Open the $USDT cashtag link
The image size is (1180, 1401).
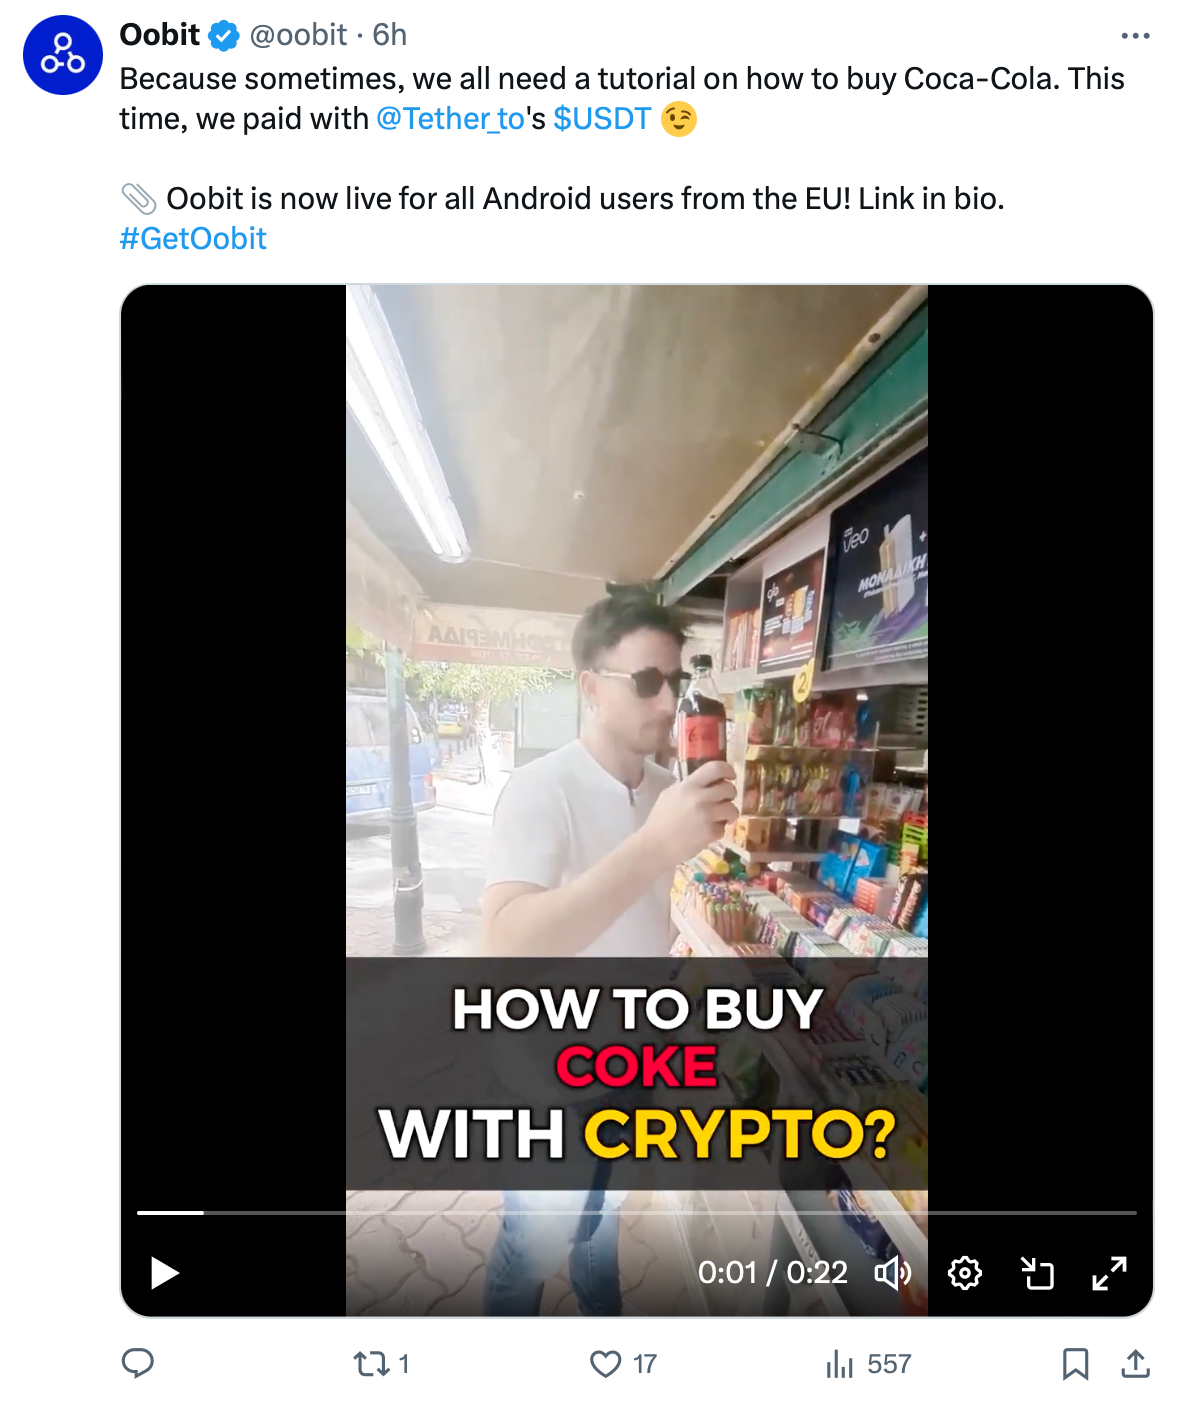point(602,119)
